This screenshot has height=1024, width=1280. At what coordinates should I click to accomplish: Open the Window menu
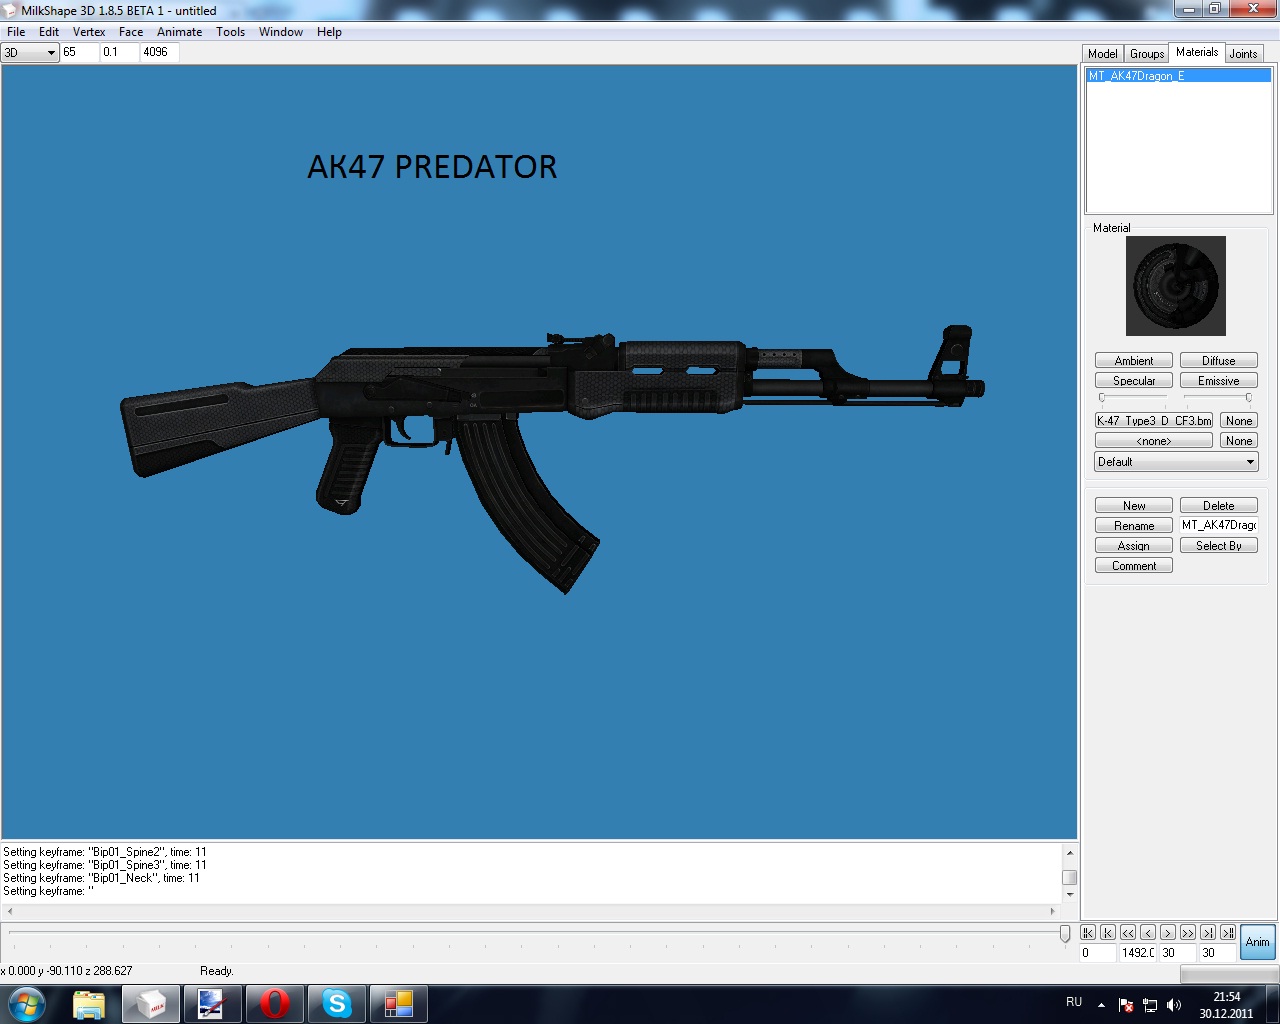point(281,32)
